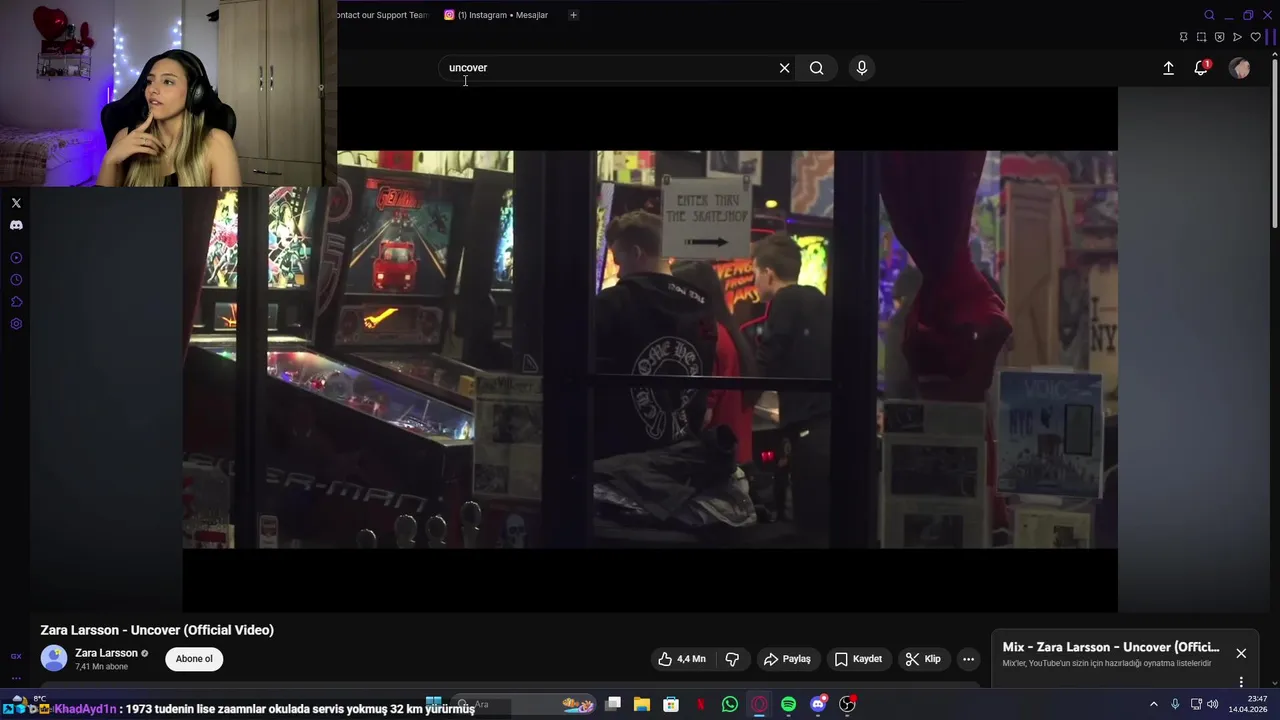Select Opera GX in the taskbar
Image resolution: width=1280 pixels, height=720 pixels.
pos(759,705)
